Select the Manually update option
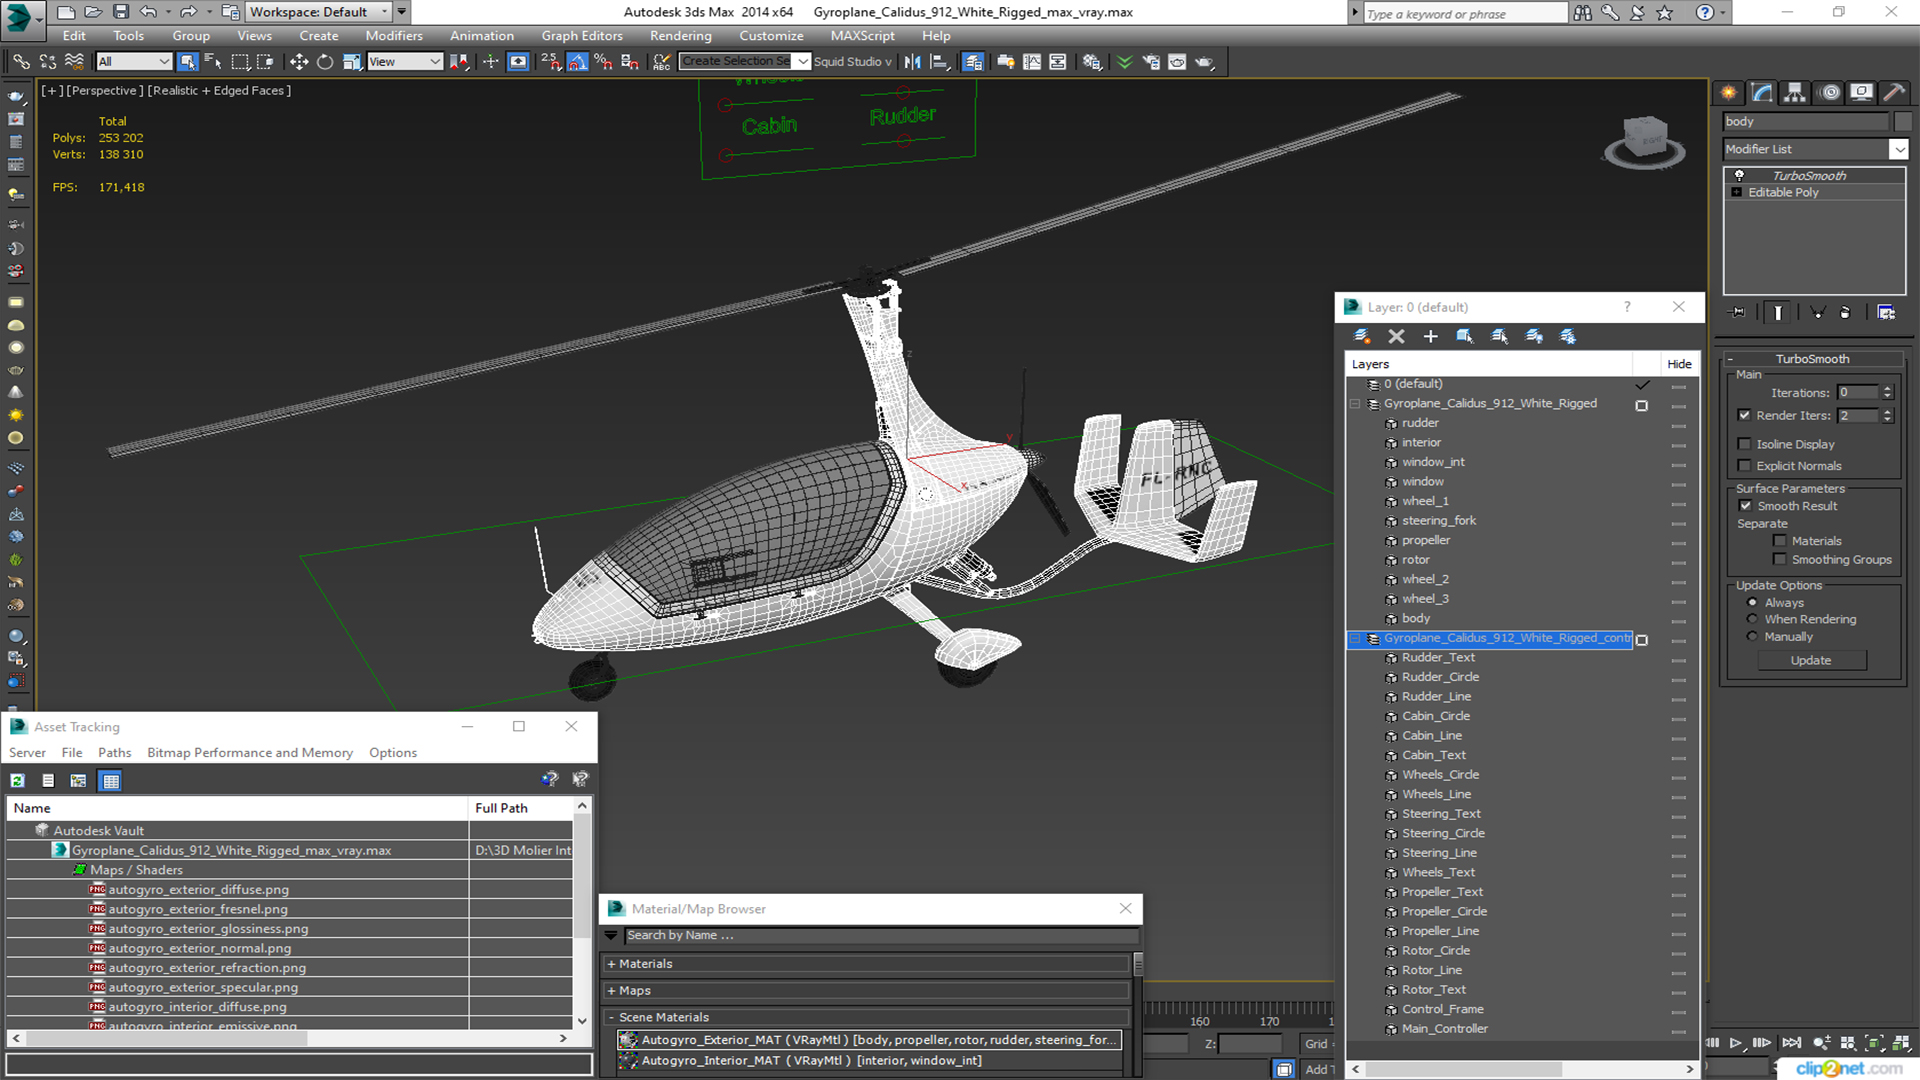This screenshot has height=1080, width=1920. coord(1752,637)
